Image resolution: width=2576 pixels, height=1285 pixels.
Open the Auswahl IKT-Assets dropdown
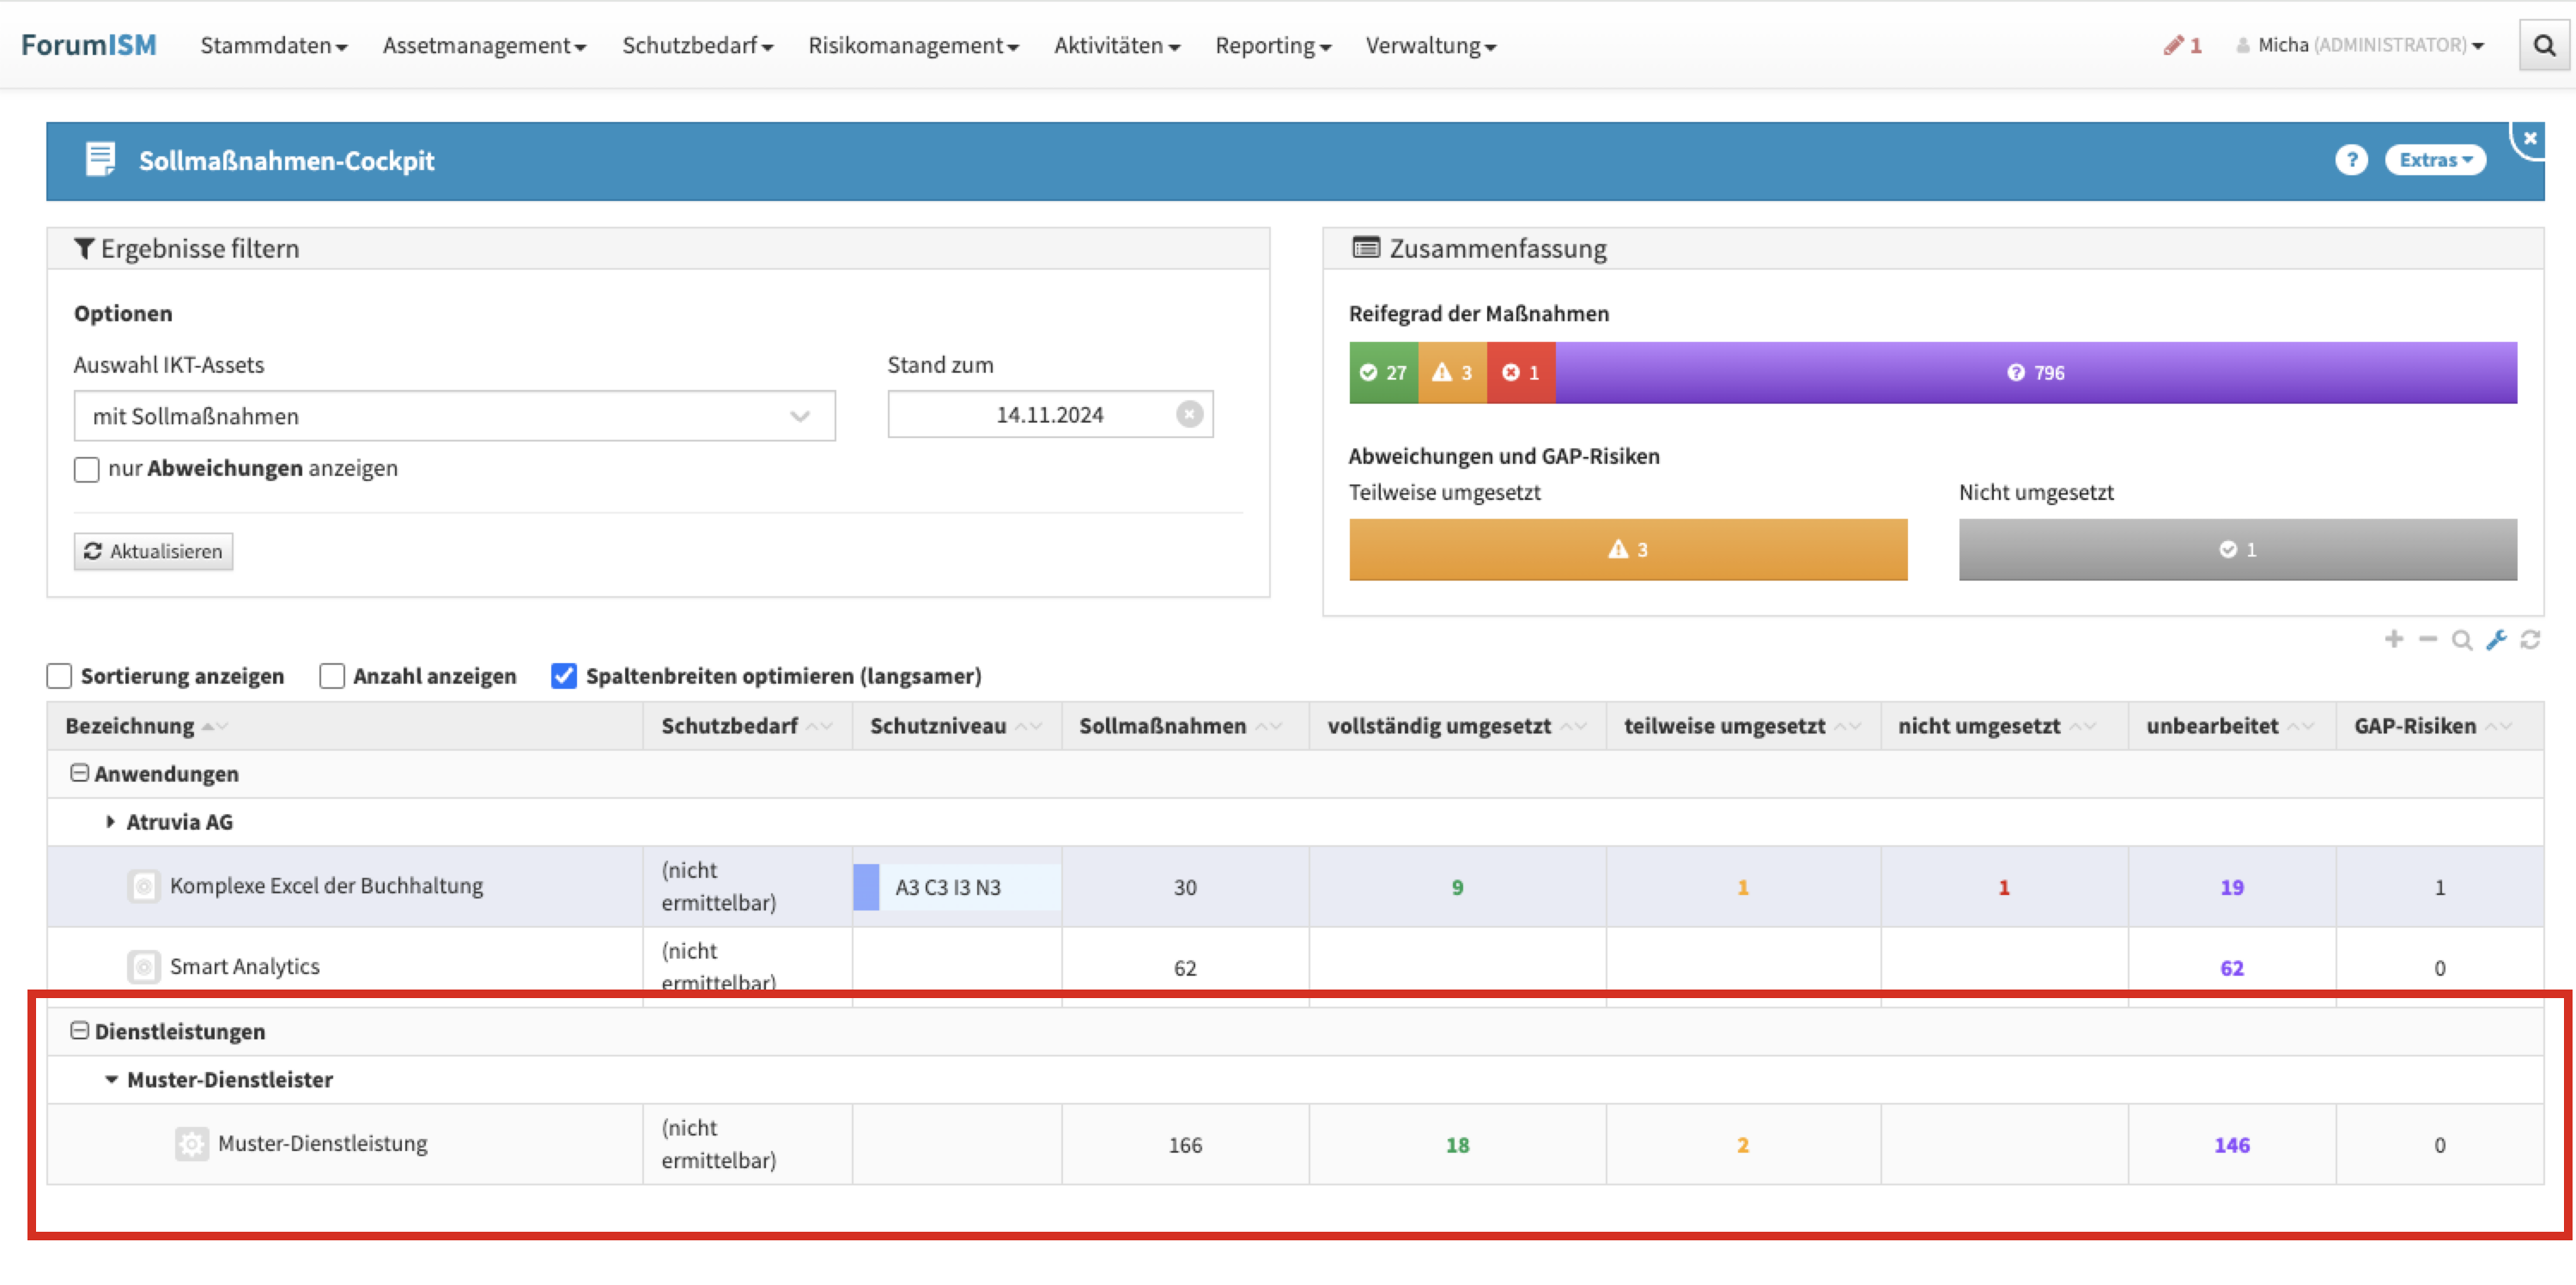tap(454, 416)
